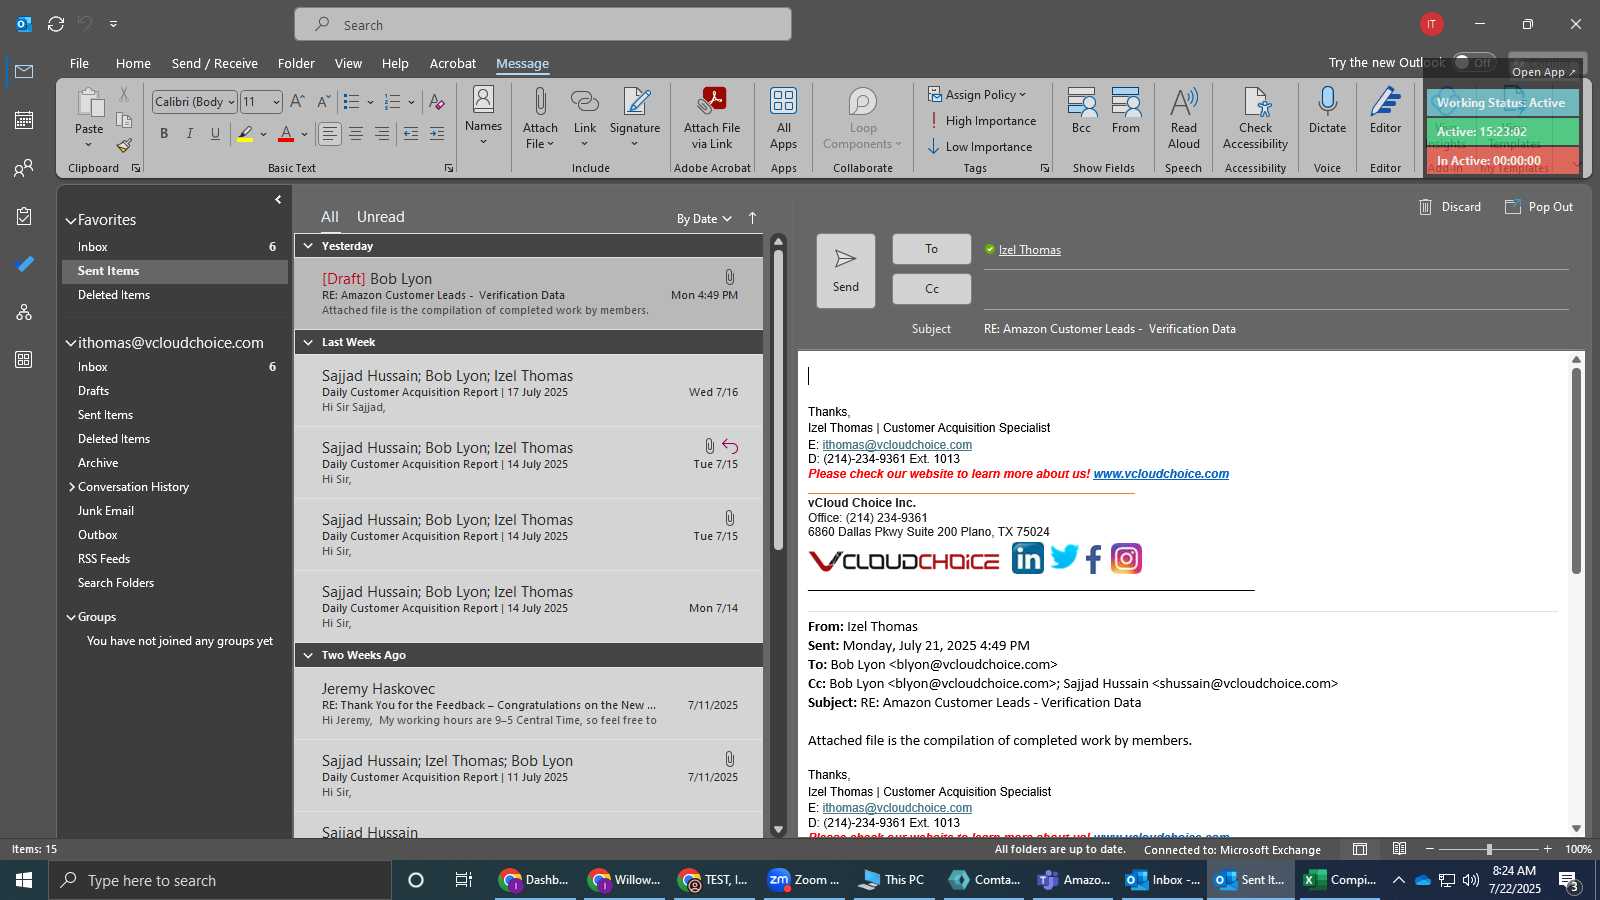
Task: Open the Folder tab
Action: (296, 63)
